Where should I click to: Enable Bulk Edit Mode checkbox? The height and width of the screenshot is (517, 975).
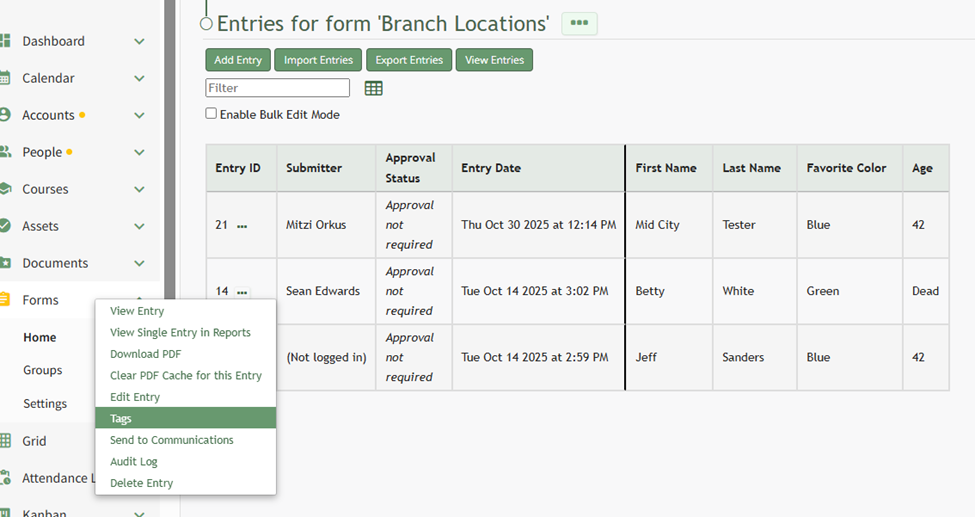click(x=211, y=114)
